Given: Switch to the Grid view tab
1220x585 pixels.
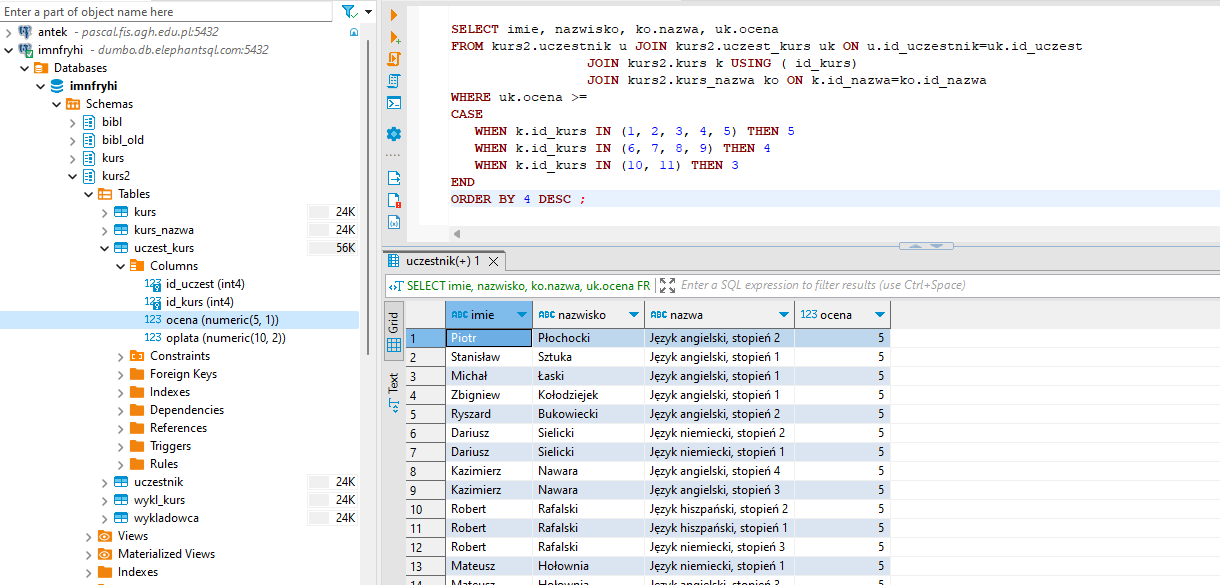Looking at the screenshot, I should (x=394, y=333).
